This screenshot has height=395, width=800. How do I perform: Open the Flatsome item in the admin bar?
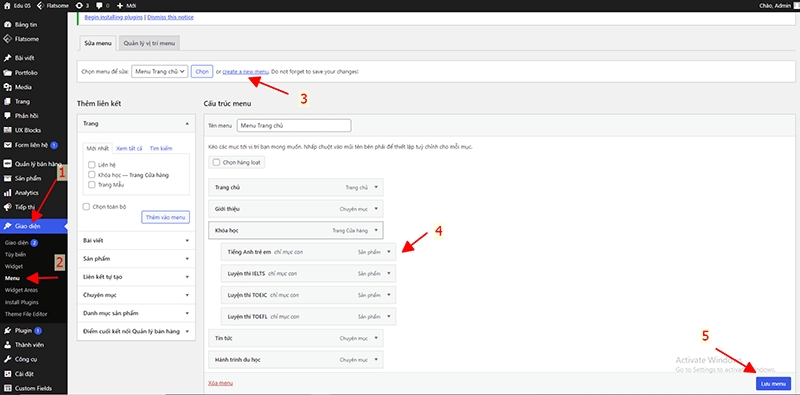(53, 6)
